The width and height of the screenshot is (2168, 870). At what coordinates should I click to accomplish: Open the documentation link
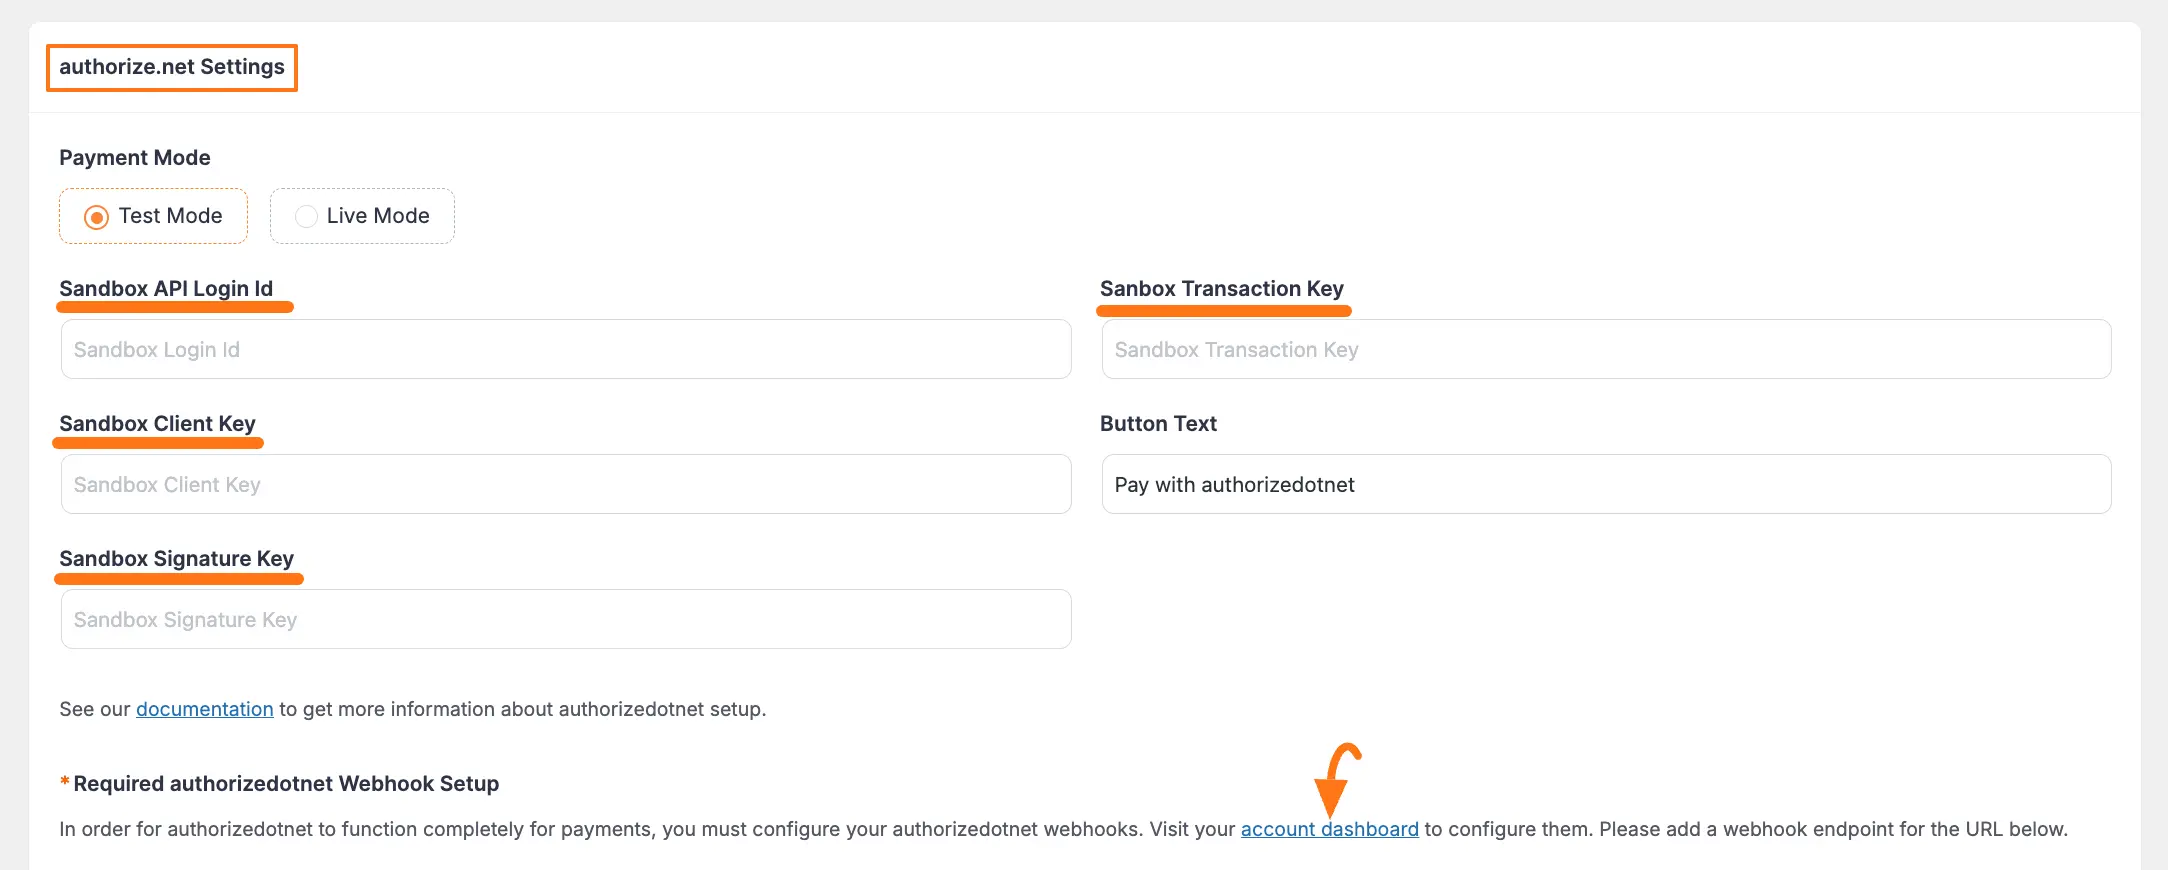coord(204,709)
